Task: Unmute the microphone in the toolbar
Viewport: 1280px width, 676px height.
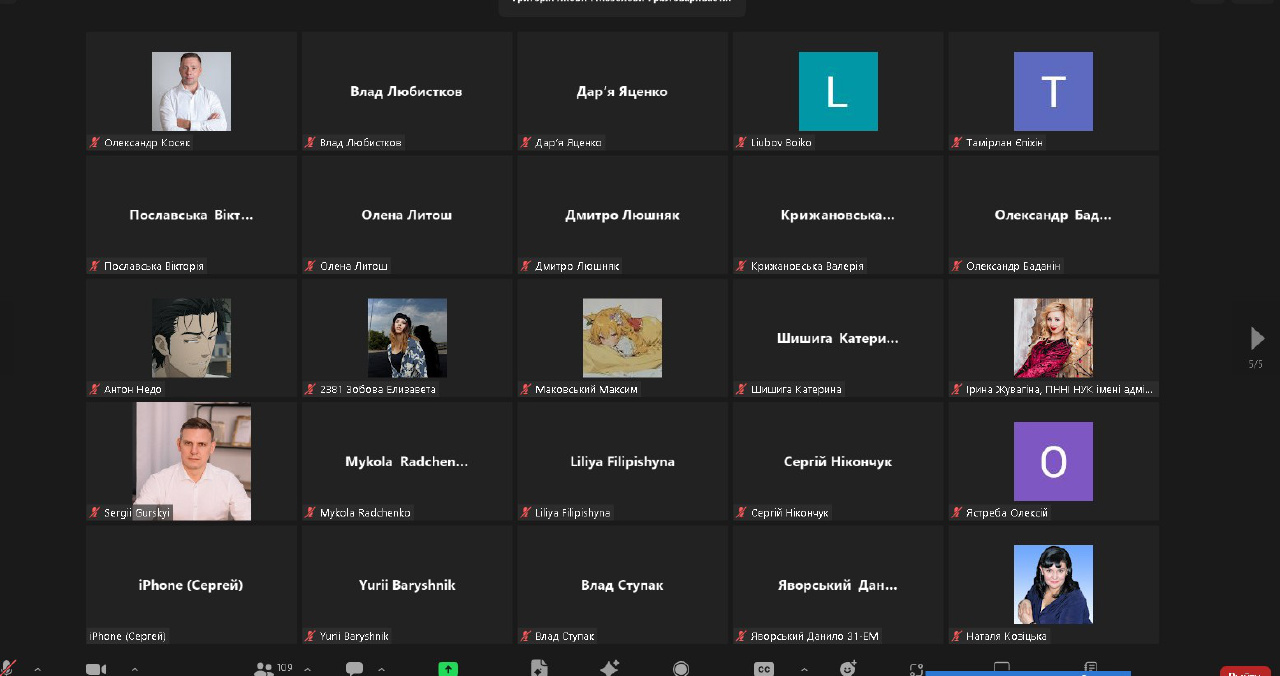Action: tap(9, 668)
